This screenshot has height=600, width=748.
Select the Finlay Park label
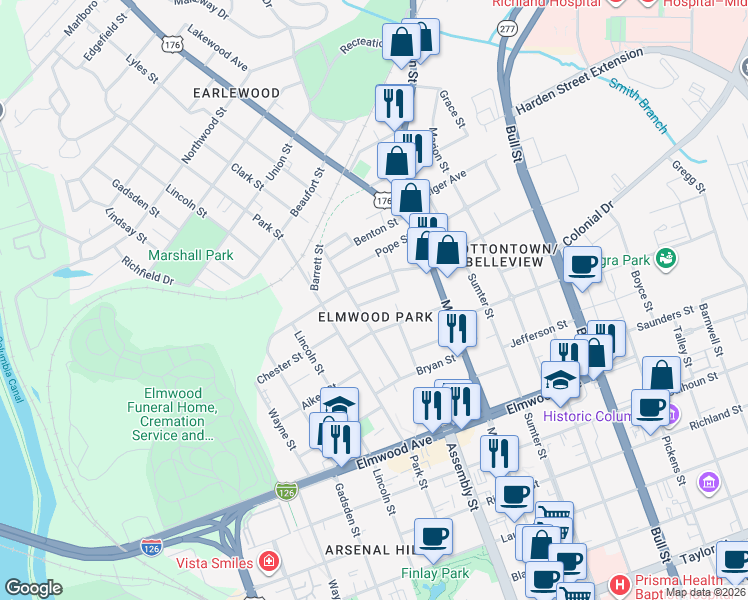[x=435, y=573]
